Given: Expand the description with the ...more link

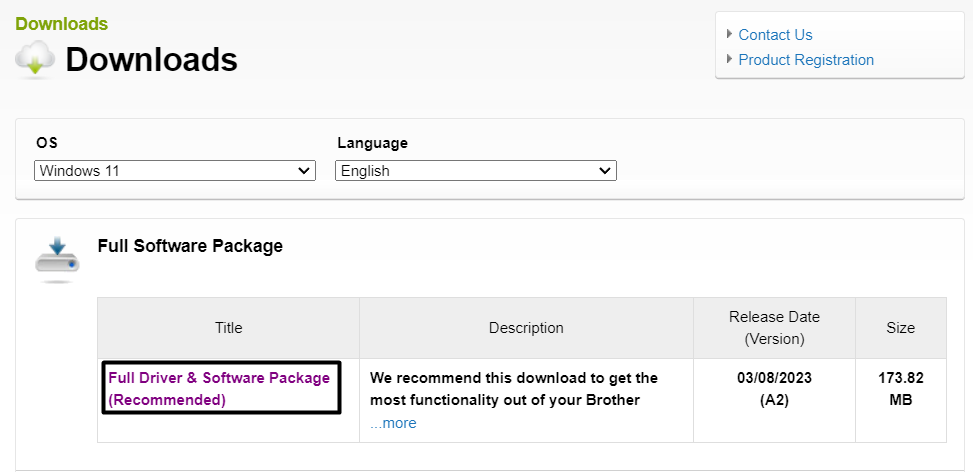Looking at the screenshot, I should click(393, 423).
